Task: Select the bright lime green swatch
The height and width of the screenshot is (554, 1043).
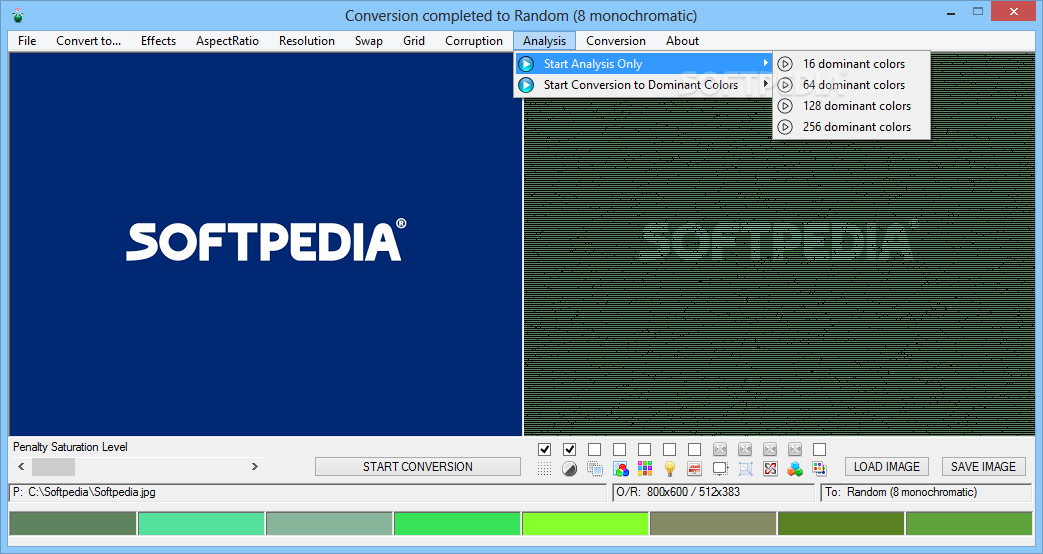Action: pos(585,523)
